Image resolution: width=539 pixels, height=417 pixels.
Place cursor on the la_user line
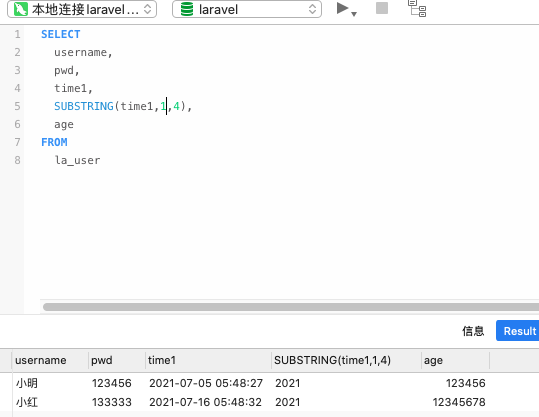tap(77, 160)
